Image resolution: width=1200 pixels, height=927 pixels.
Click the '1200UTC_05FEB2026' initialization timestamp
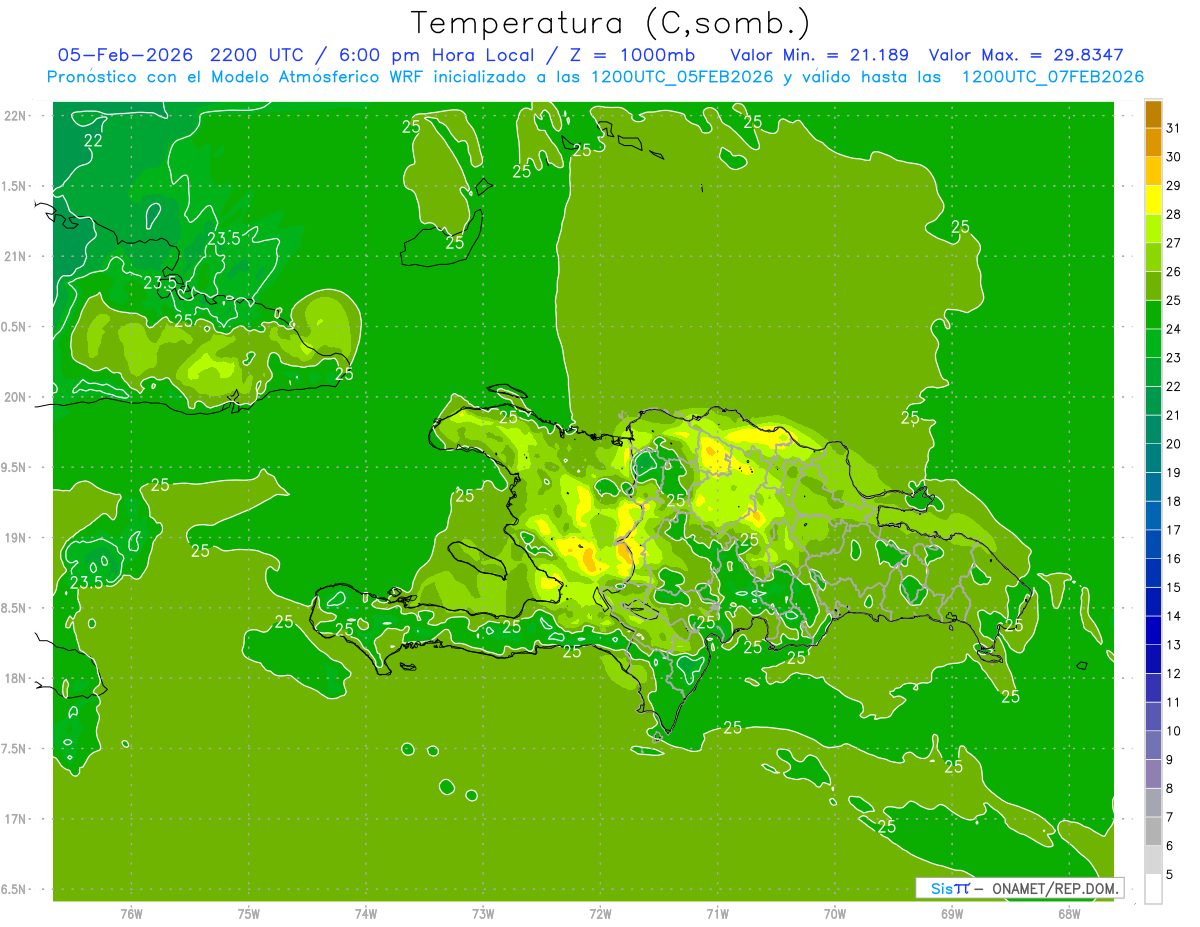point(683,77)
